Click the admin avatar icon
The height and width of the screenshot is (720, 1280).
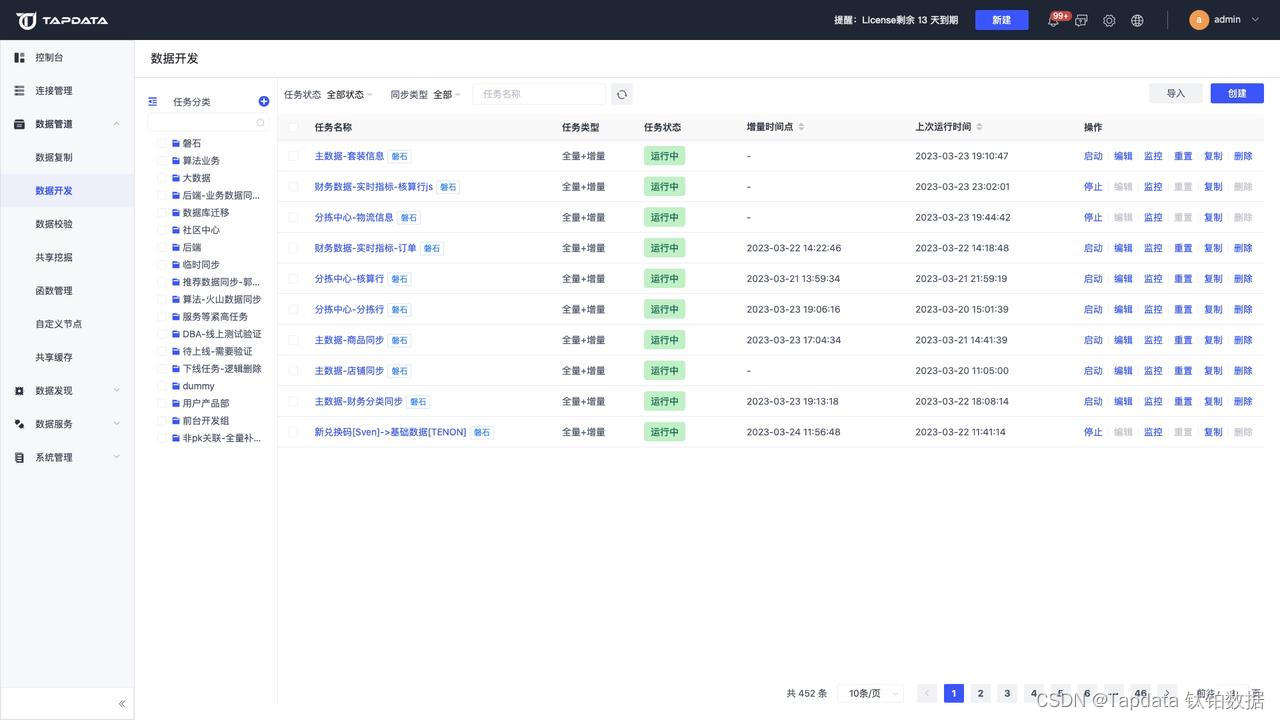pos(1199,20)
